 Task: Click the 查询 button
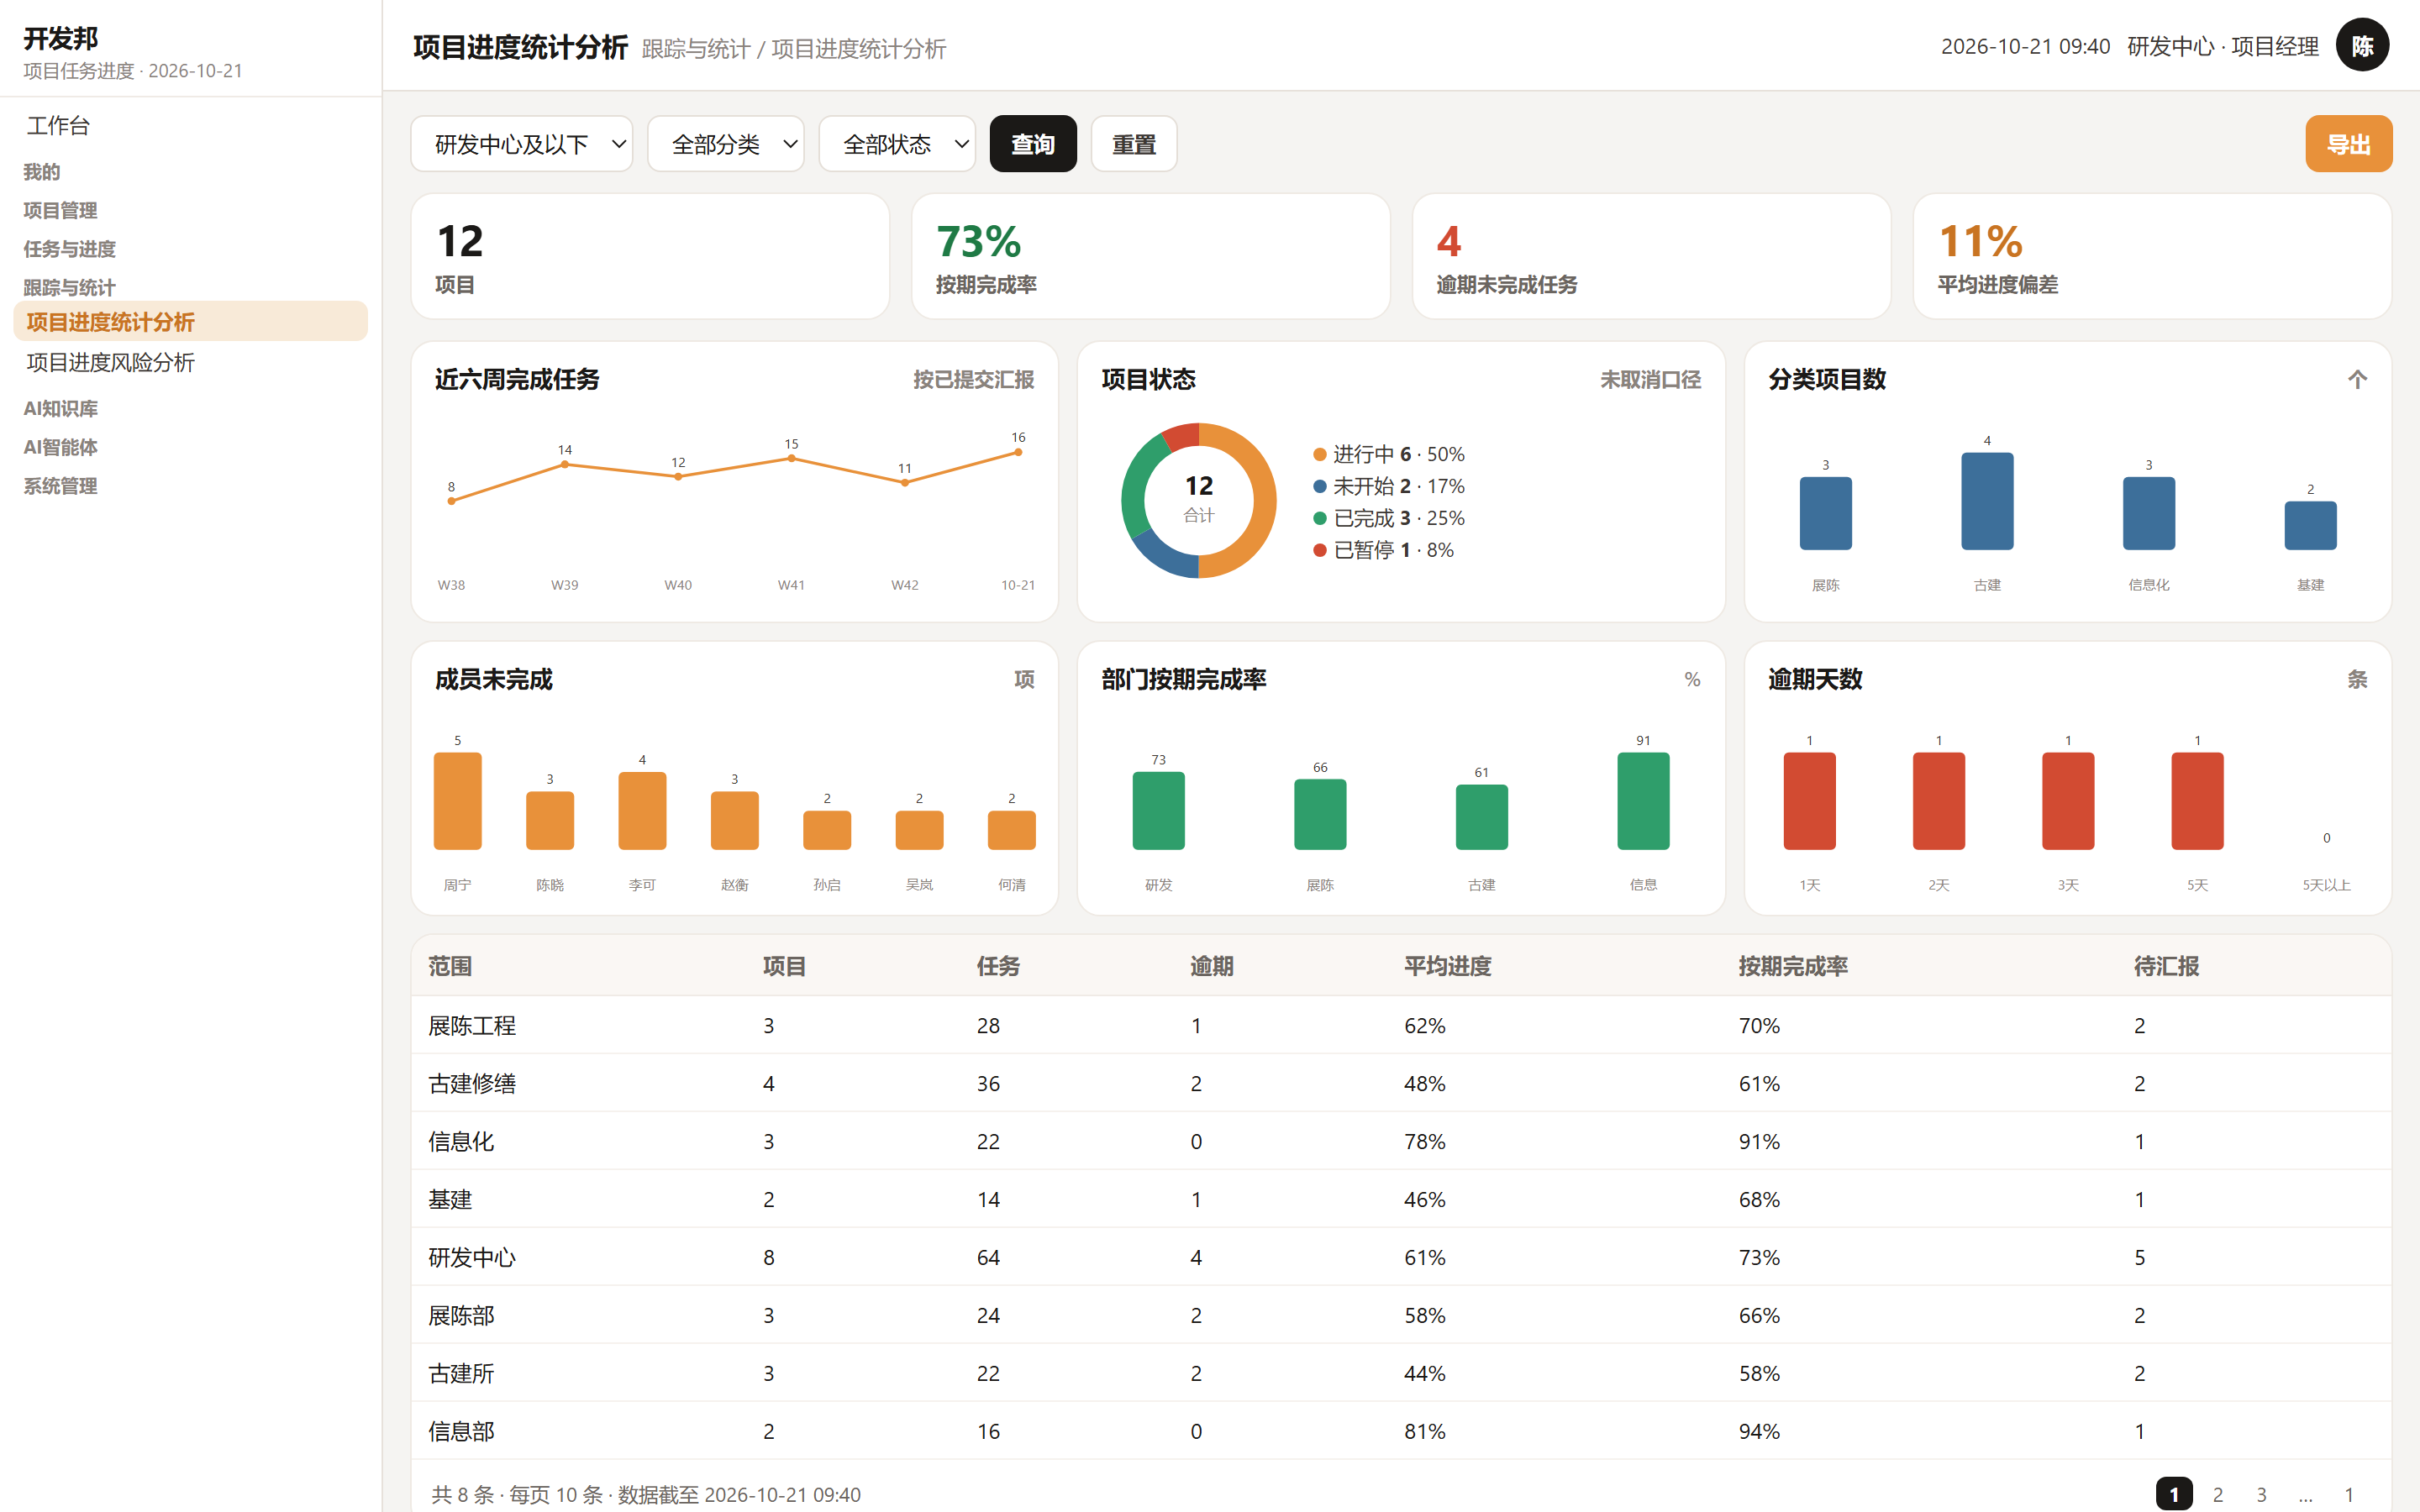click(x=1033, y=144)
